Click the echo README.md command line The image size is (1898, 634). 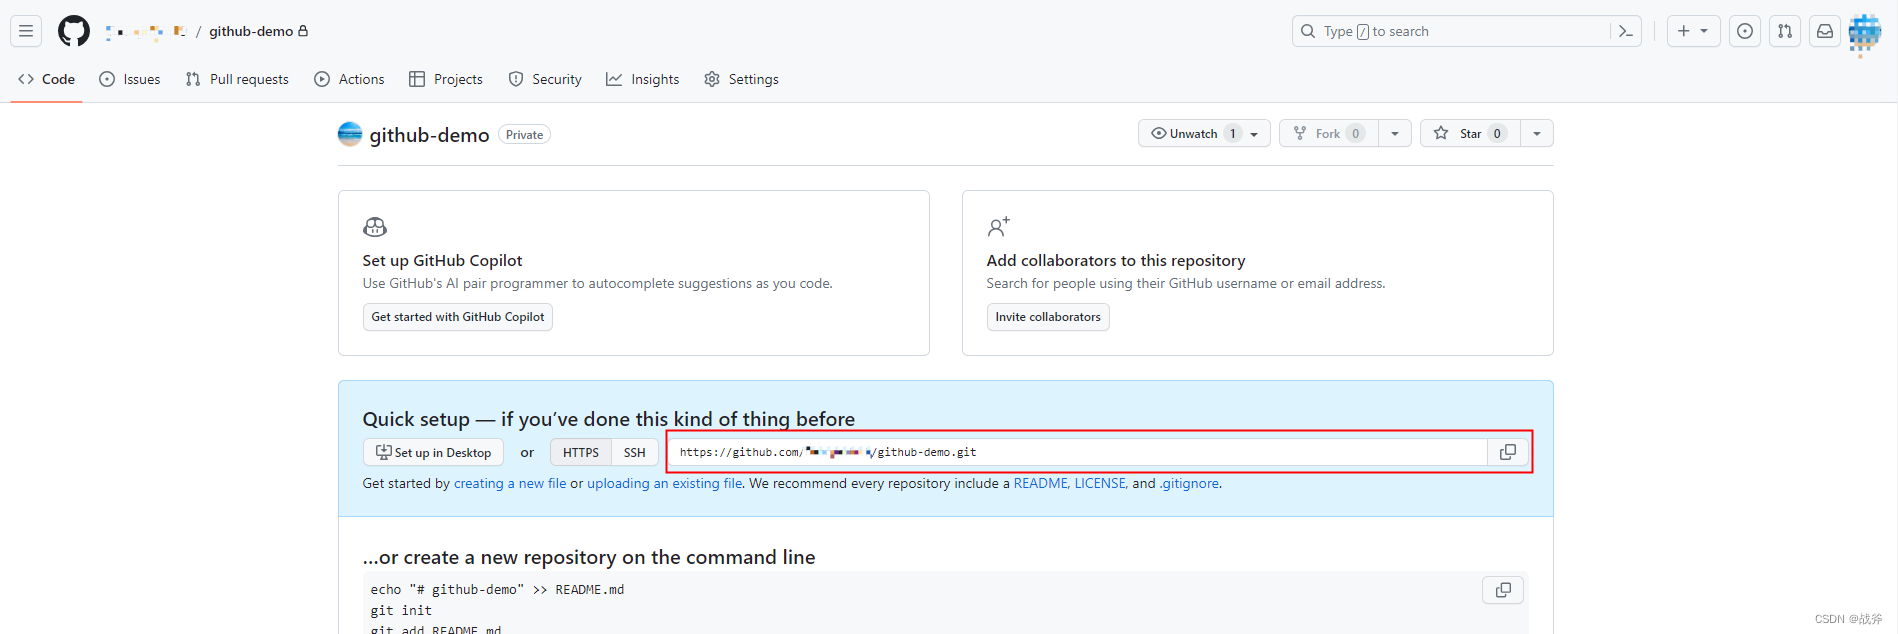(x=497, y=590)
